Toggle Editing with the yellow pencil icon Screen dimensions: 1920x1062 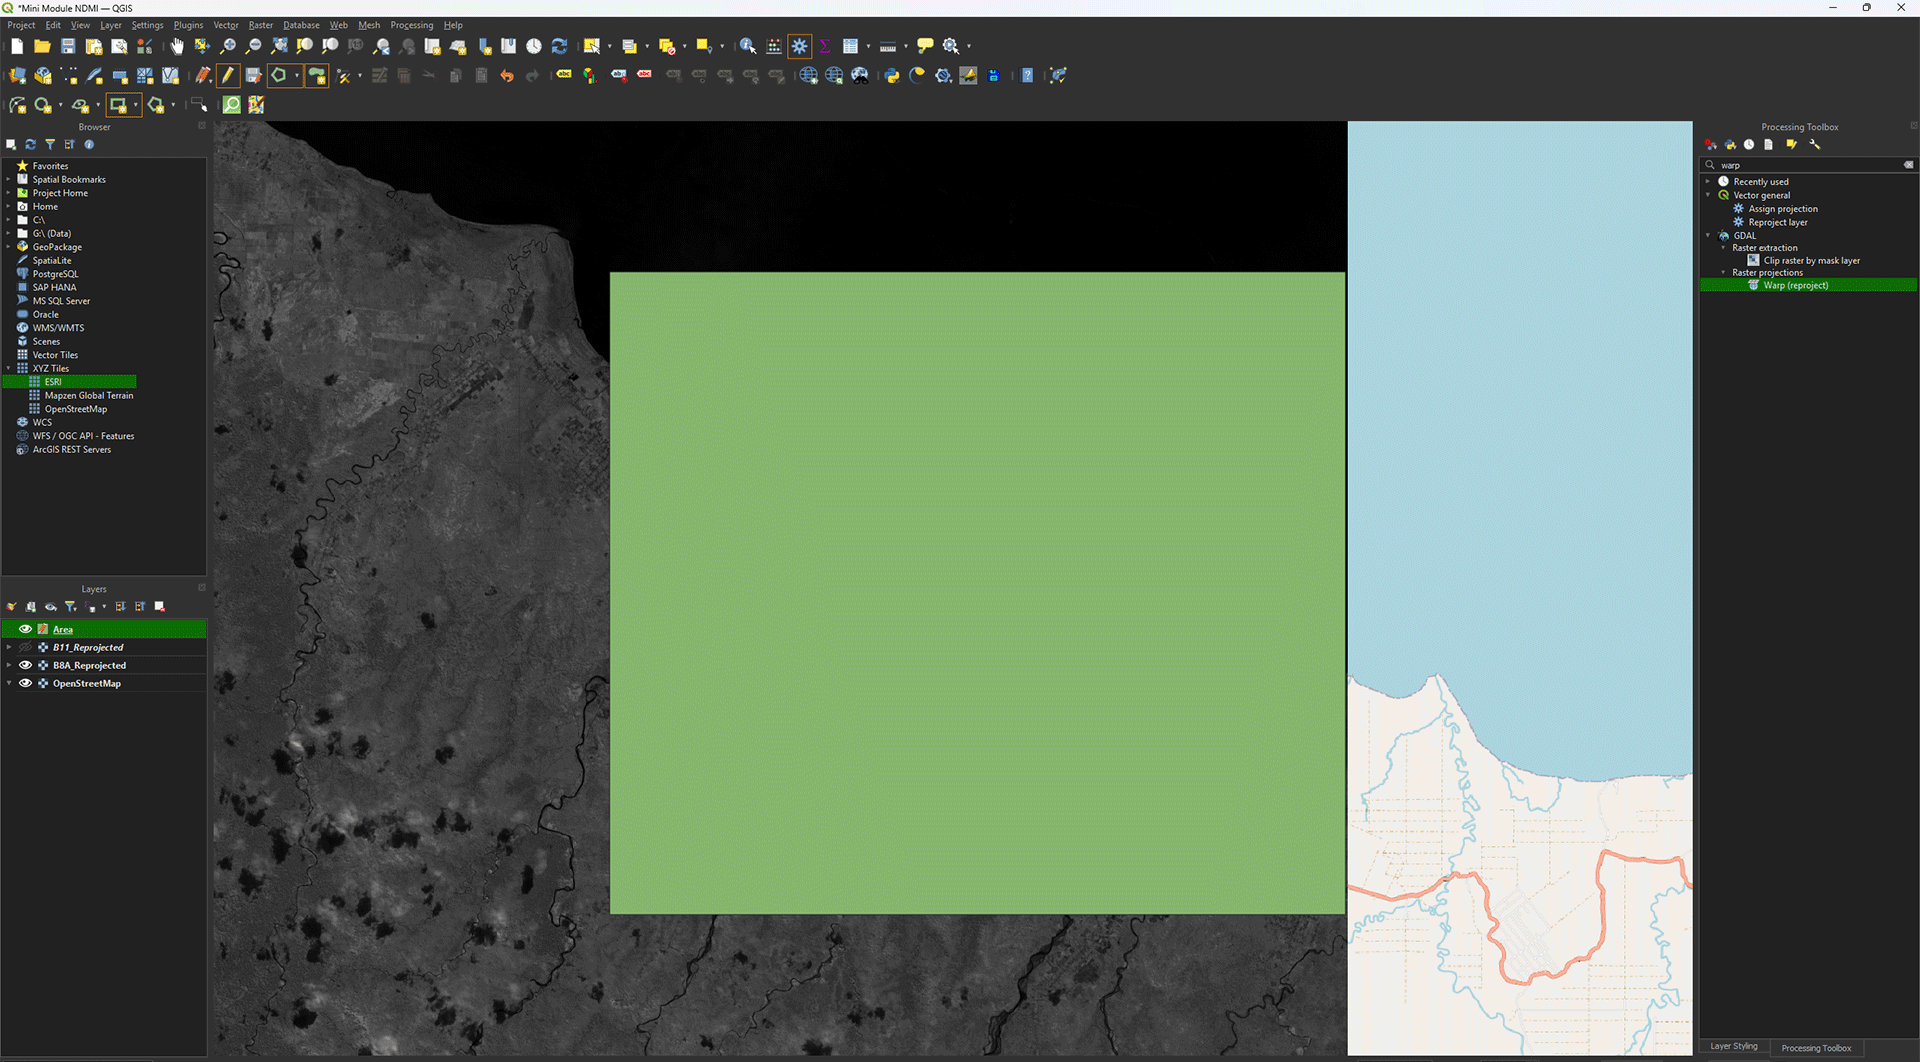point(228,76)
